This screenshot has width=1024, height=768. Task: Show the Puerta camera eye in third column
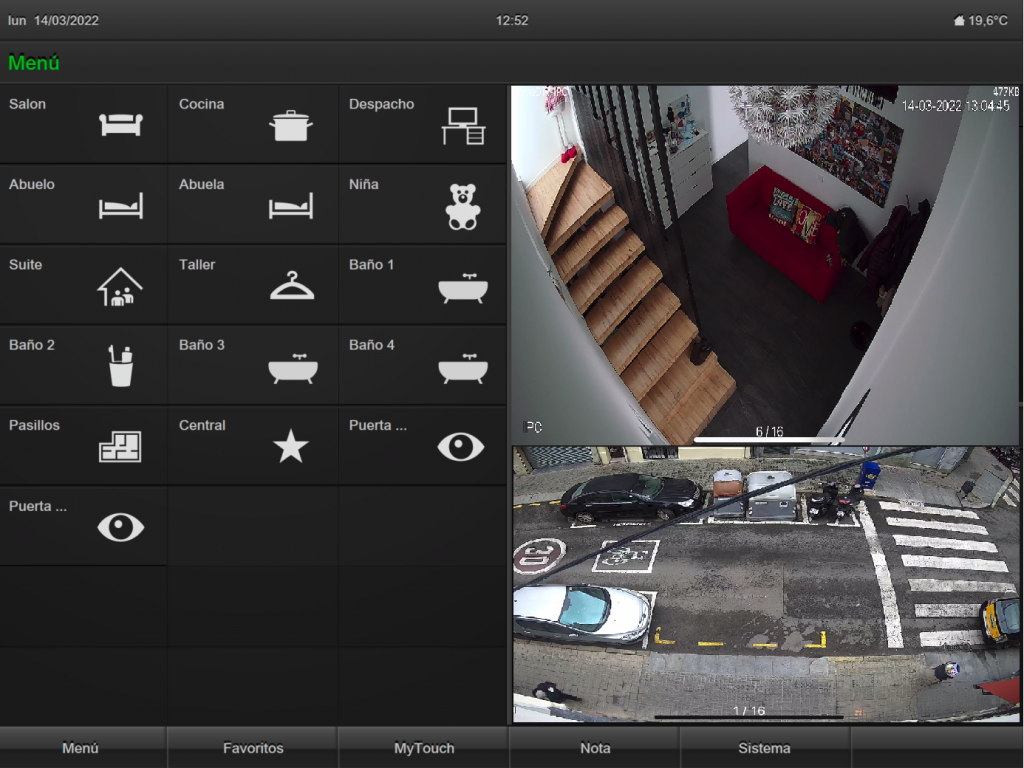point(460,446)
